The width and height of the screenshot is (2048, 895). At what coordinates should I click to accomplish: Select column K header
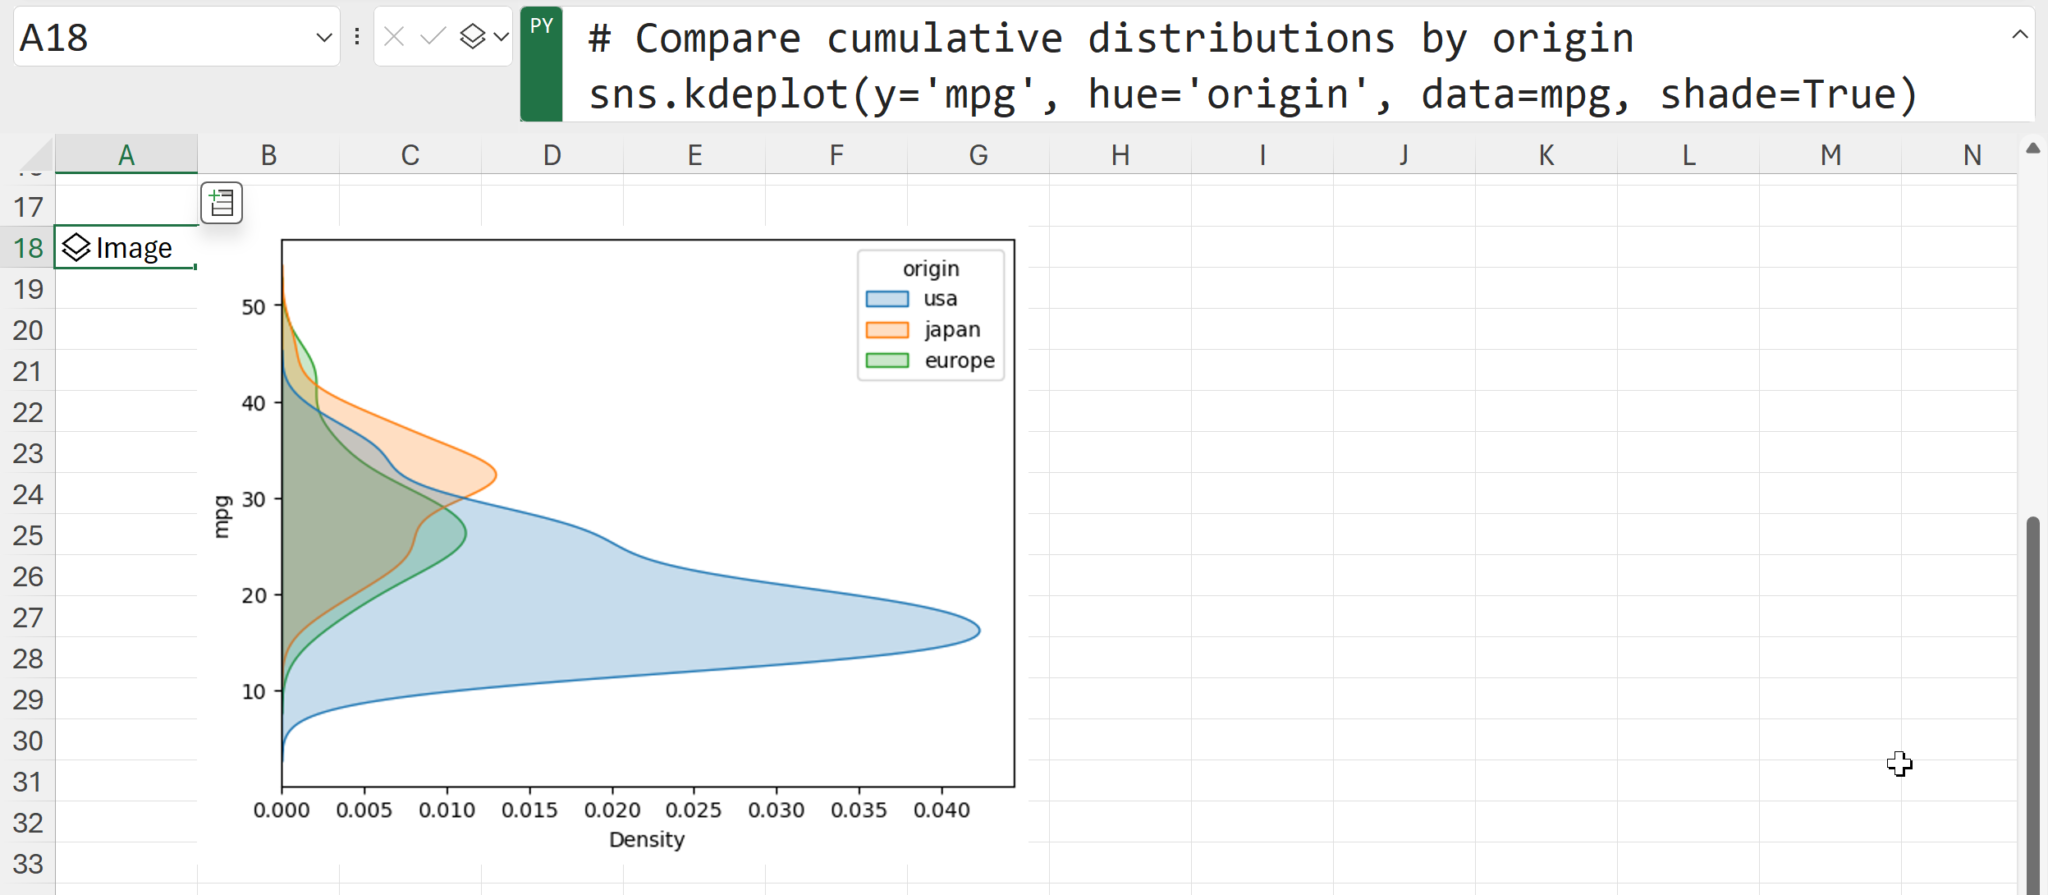coord(1546,155)
